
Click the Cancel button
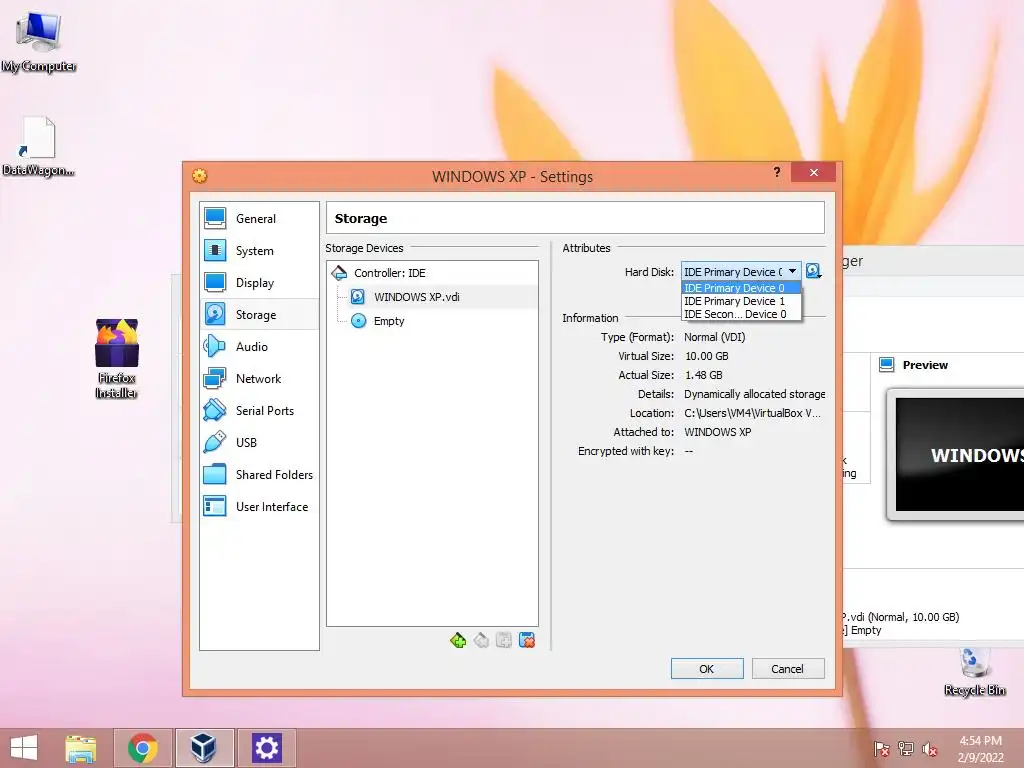(788, 669)
